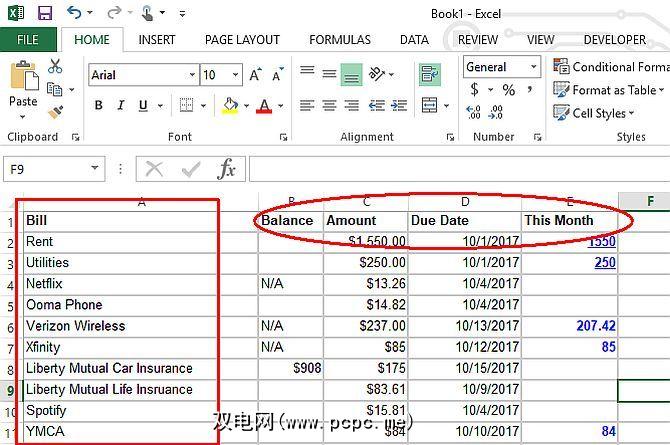Apply Comma Style

(530, 89)
